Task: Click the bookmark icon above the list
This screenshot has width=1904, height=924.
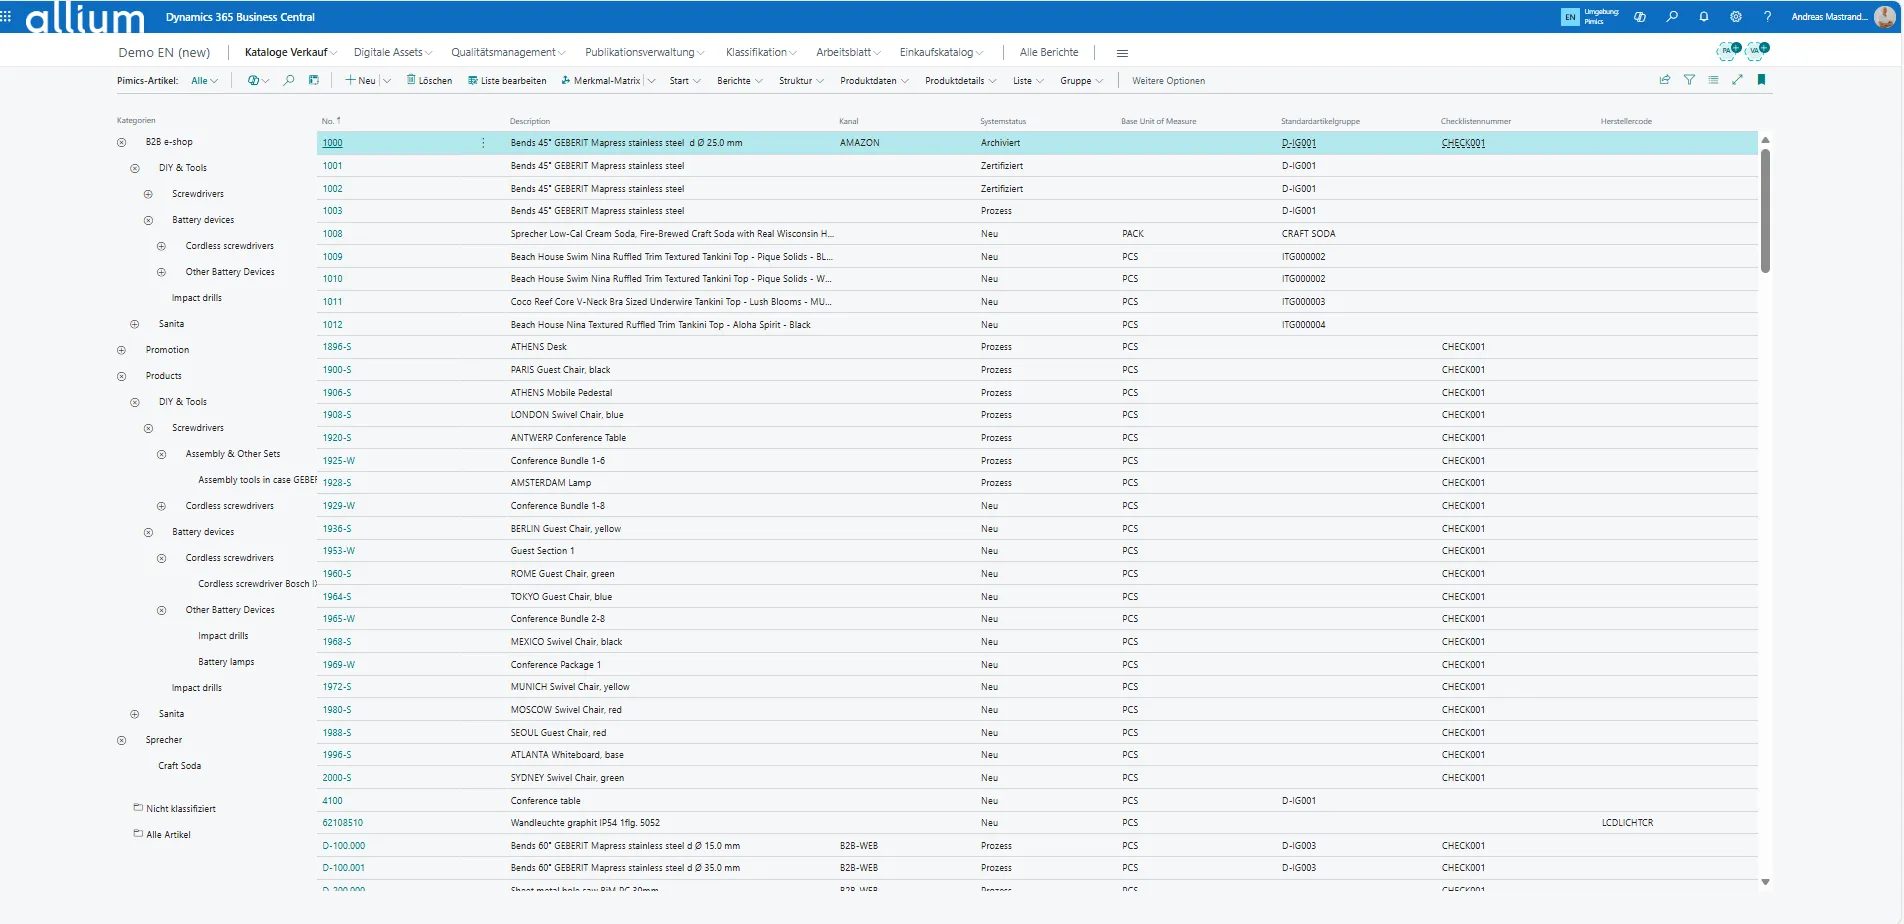Action: (1762, 80)
